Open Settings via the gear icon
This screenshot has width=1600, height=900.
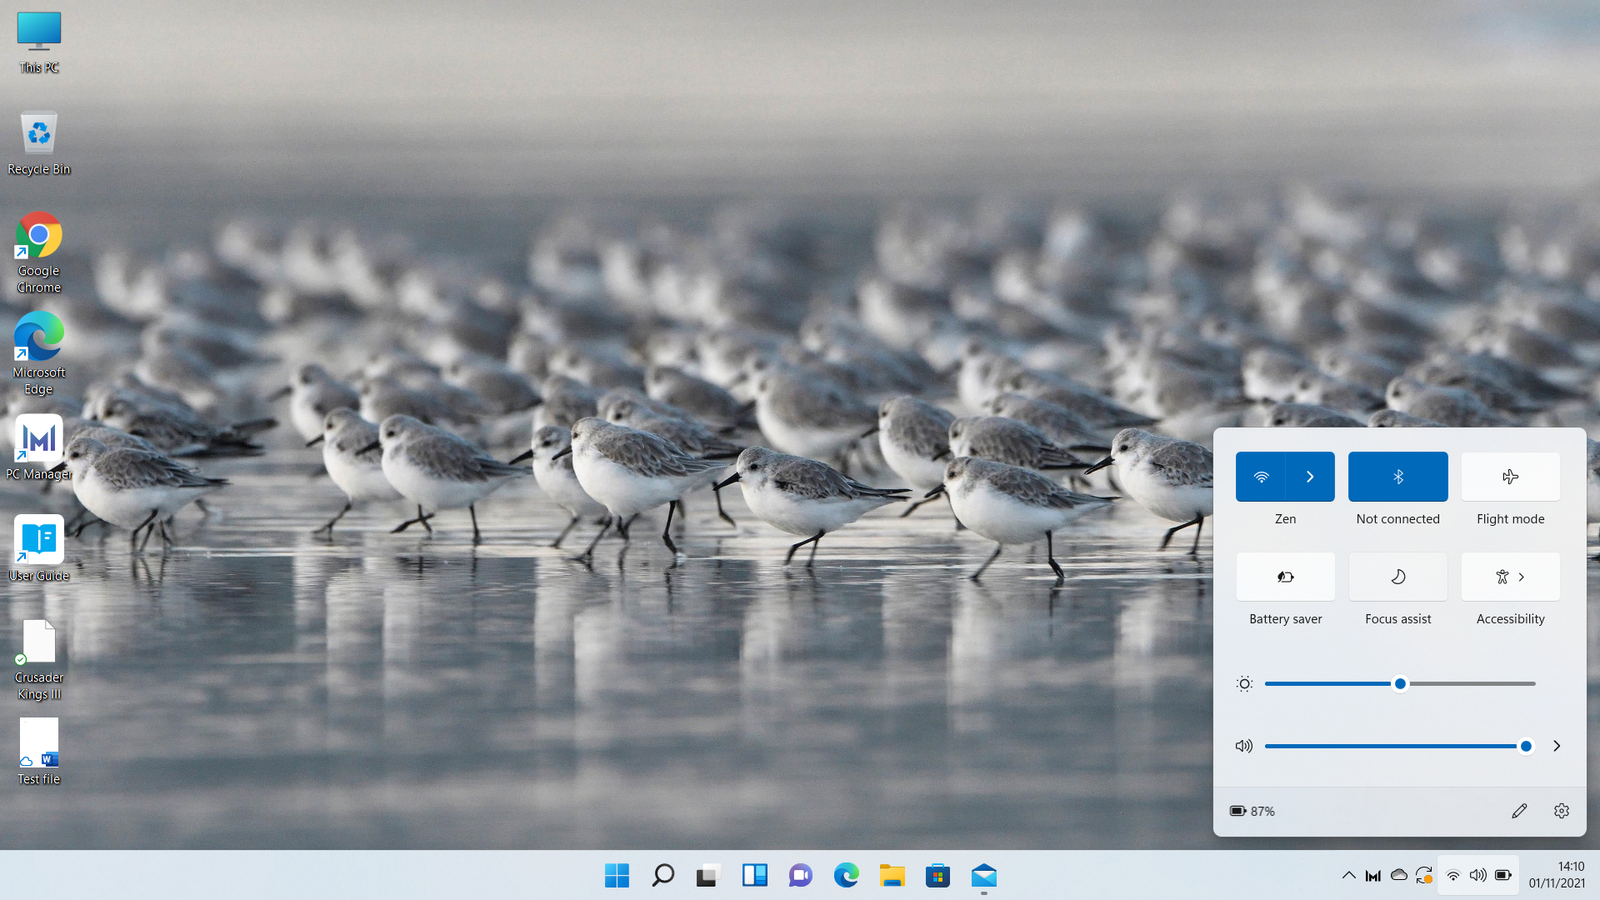click(1561, 811)
